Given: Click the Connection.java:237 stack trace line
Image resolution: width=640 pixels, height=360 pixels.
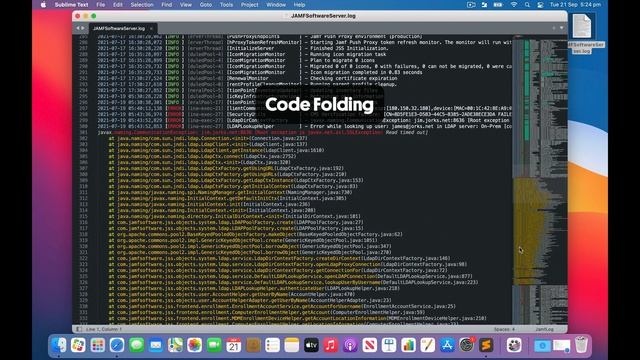Looking at the screenshot, I should pos(208,138).
